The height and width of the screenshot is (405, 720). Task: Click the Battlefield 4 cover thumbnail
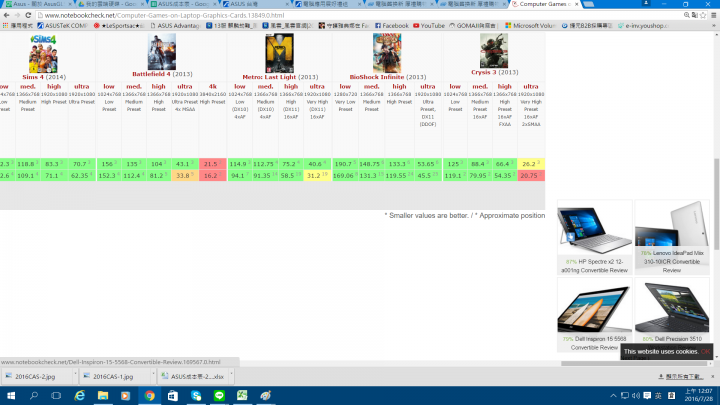162,51
